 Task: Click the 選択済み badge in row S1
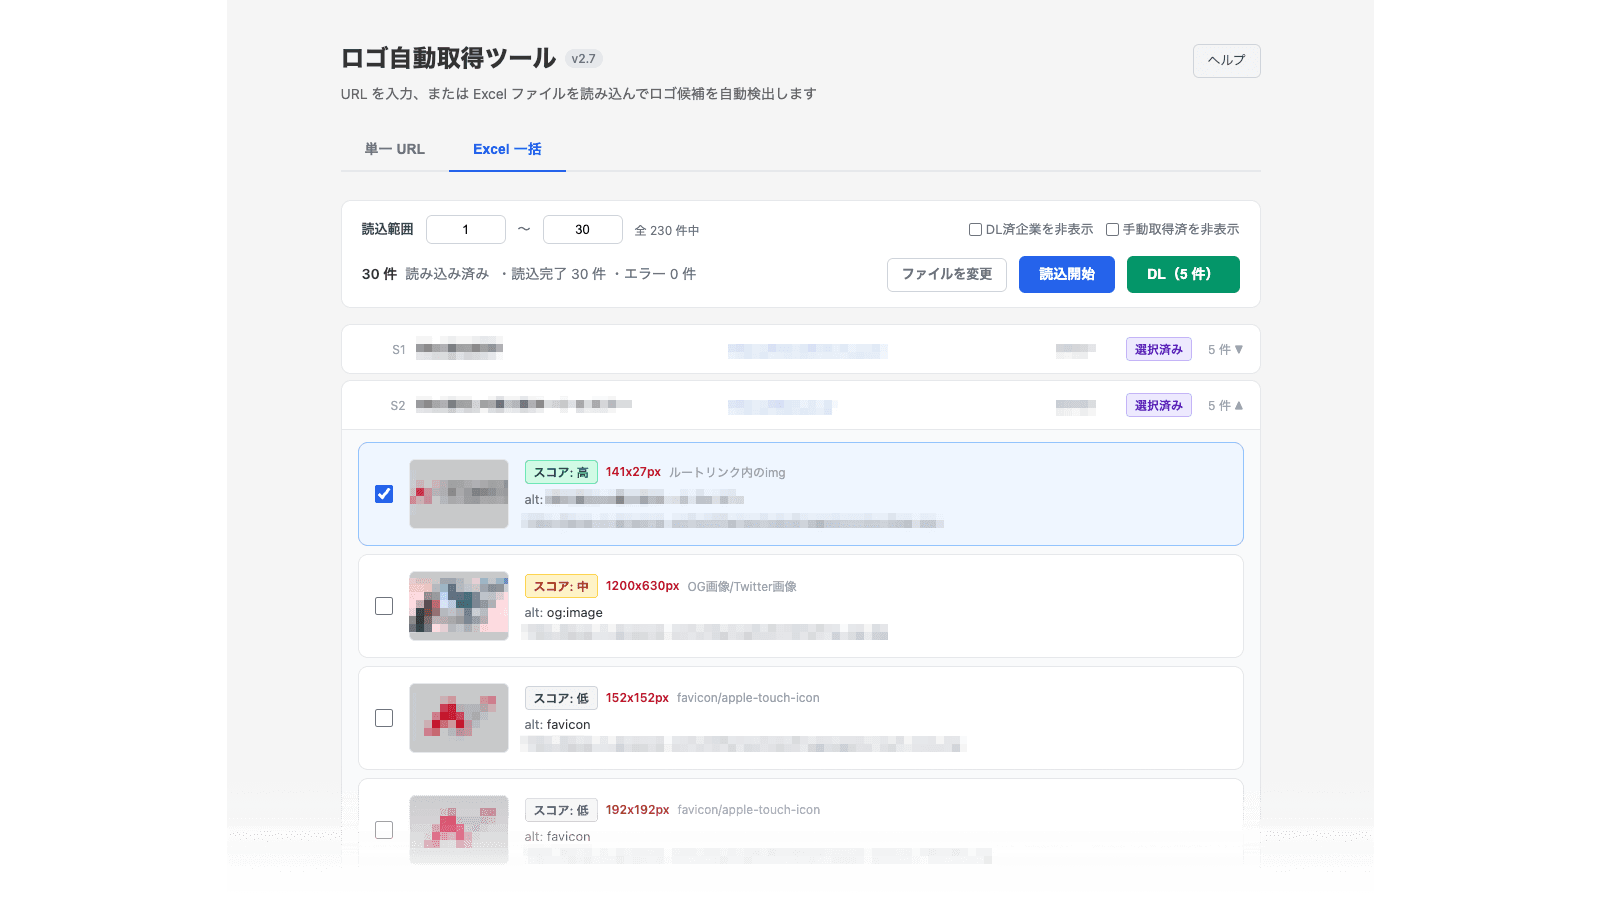point(1159,349)
